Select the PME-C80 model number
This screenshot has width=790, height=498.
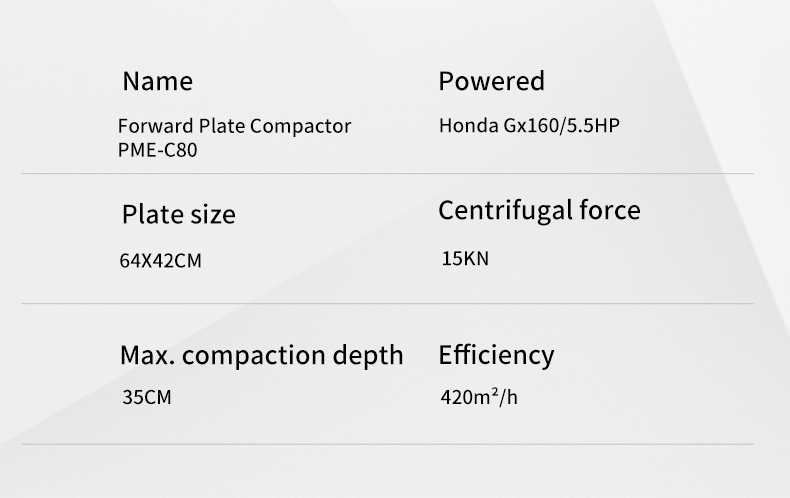[150, 150]
